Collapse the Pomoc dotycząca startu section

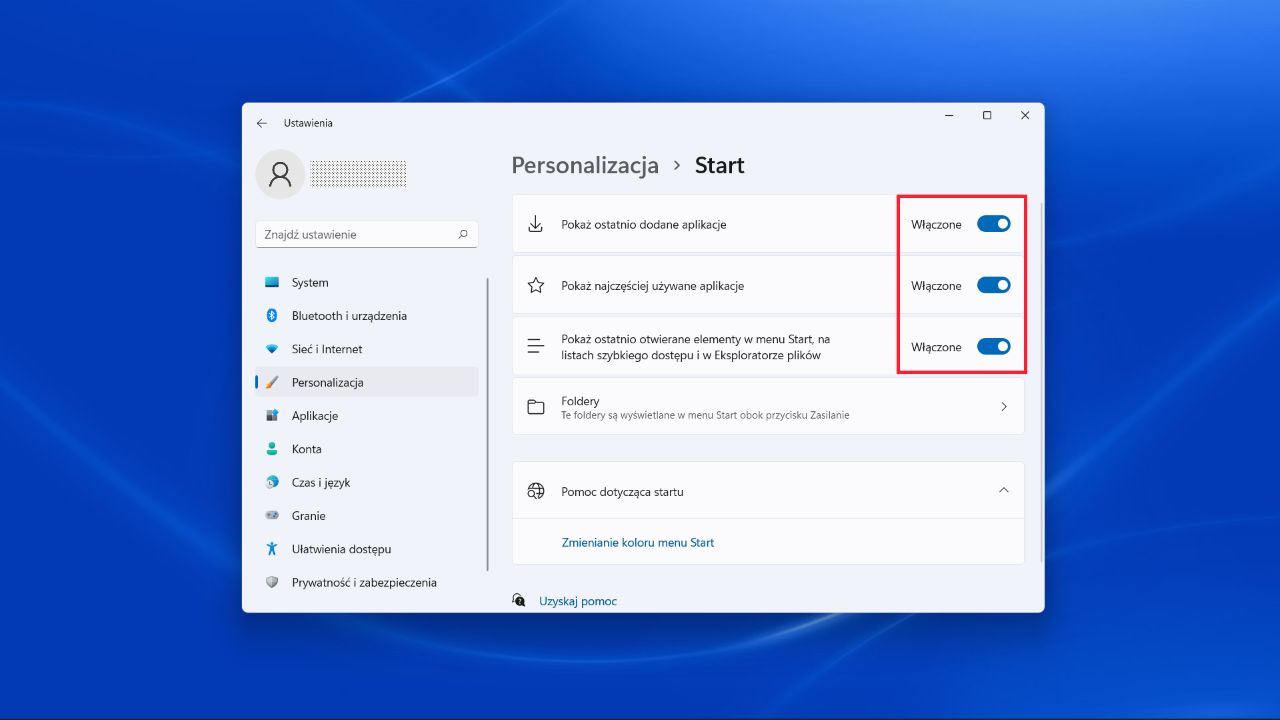click(1004, 490)
